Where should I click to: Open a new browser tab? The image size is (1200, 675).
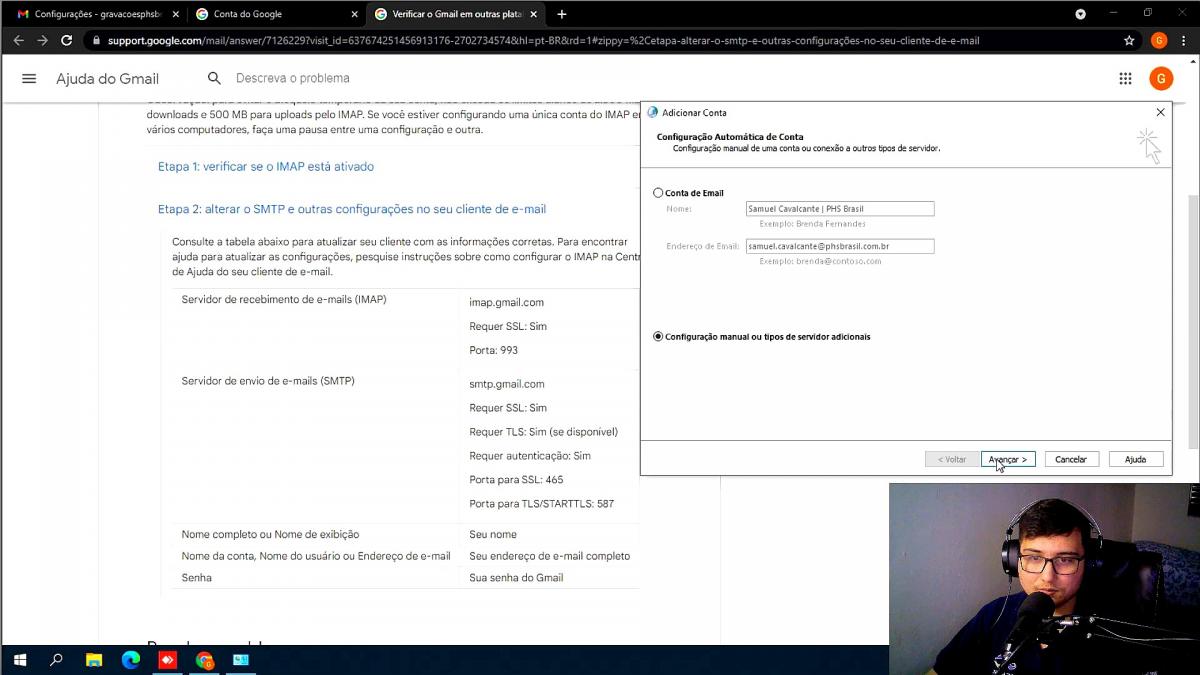click(561, 14)
